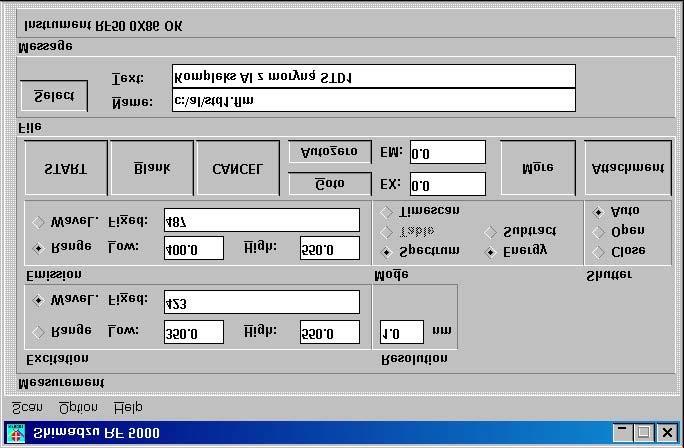Click the Excitation Fixed field showing 423
This screenshot has width=684, height=448.
(x=262, y=302)
